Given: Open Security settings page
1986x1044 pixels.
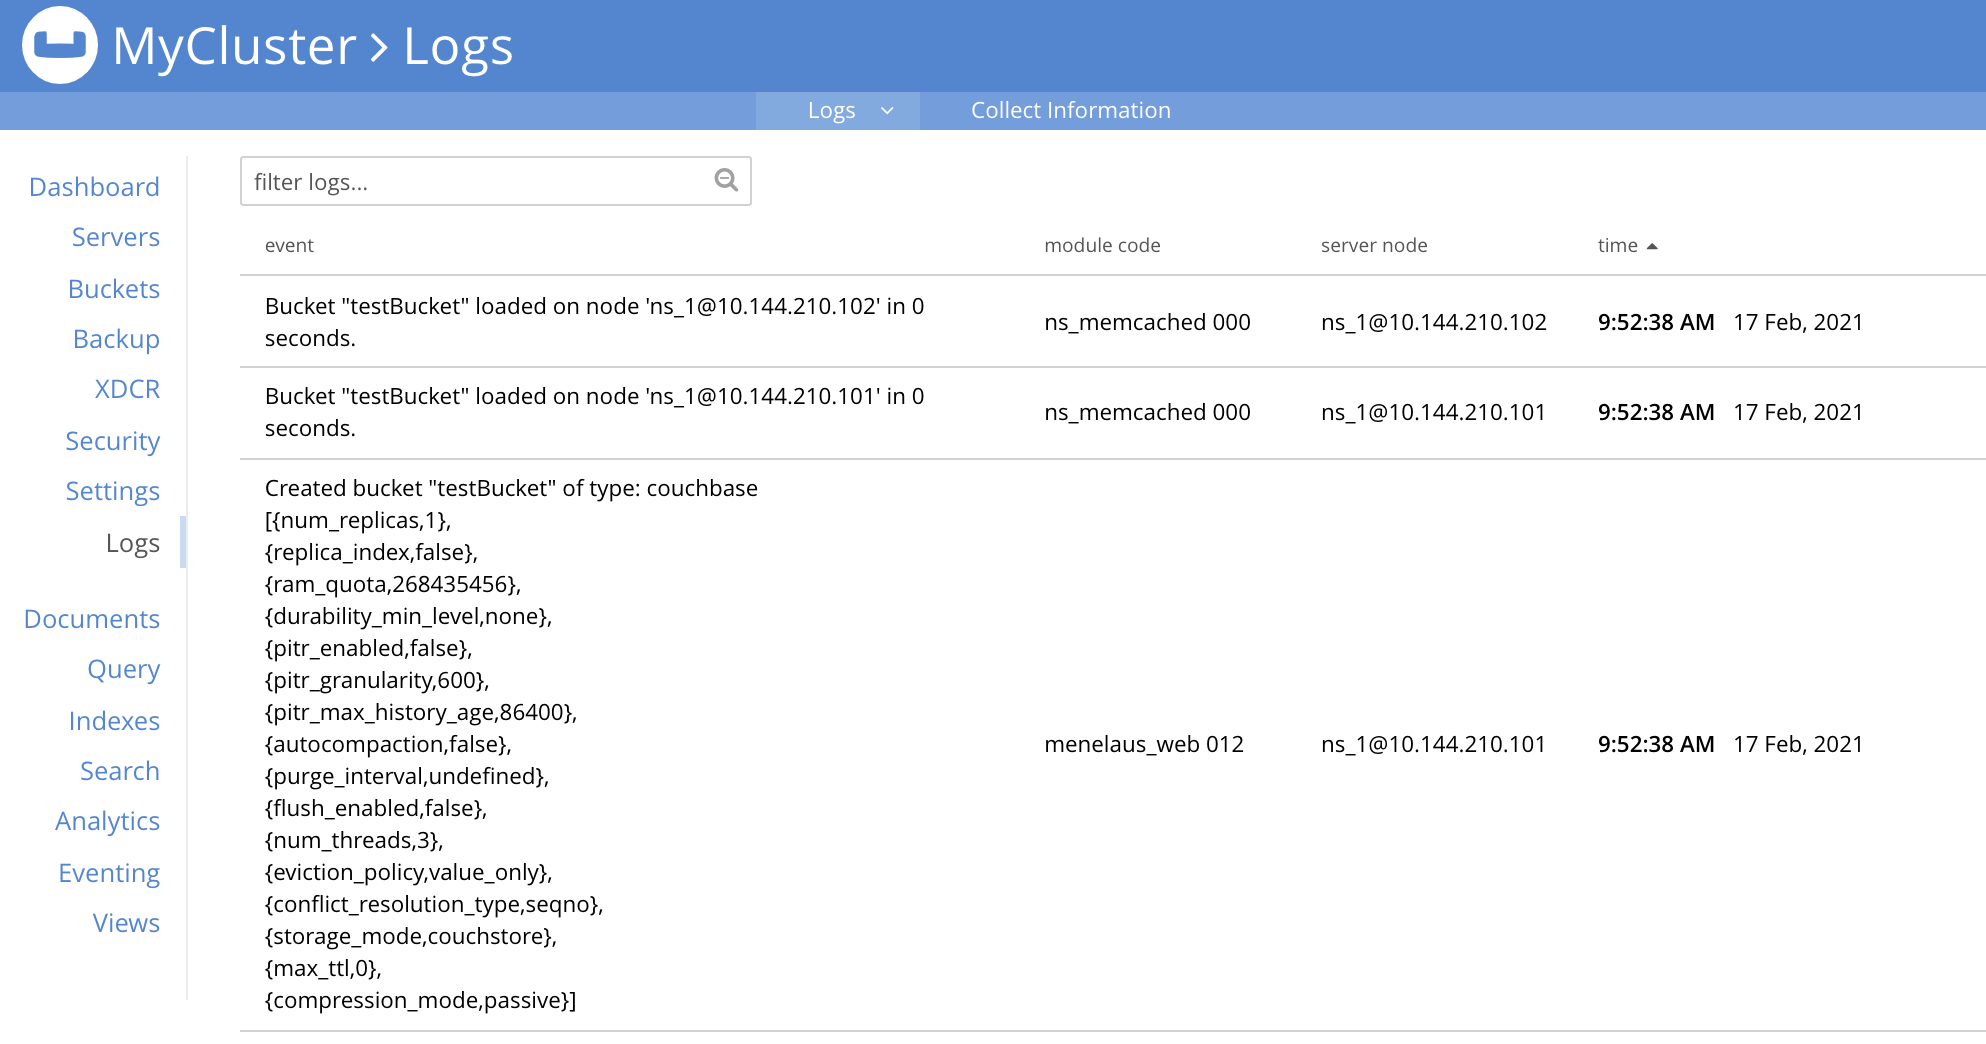Looking at the screenshot, I should tap(112, 441).
